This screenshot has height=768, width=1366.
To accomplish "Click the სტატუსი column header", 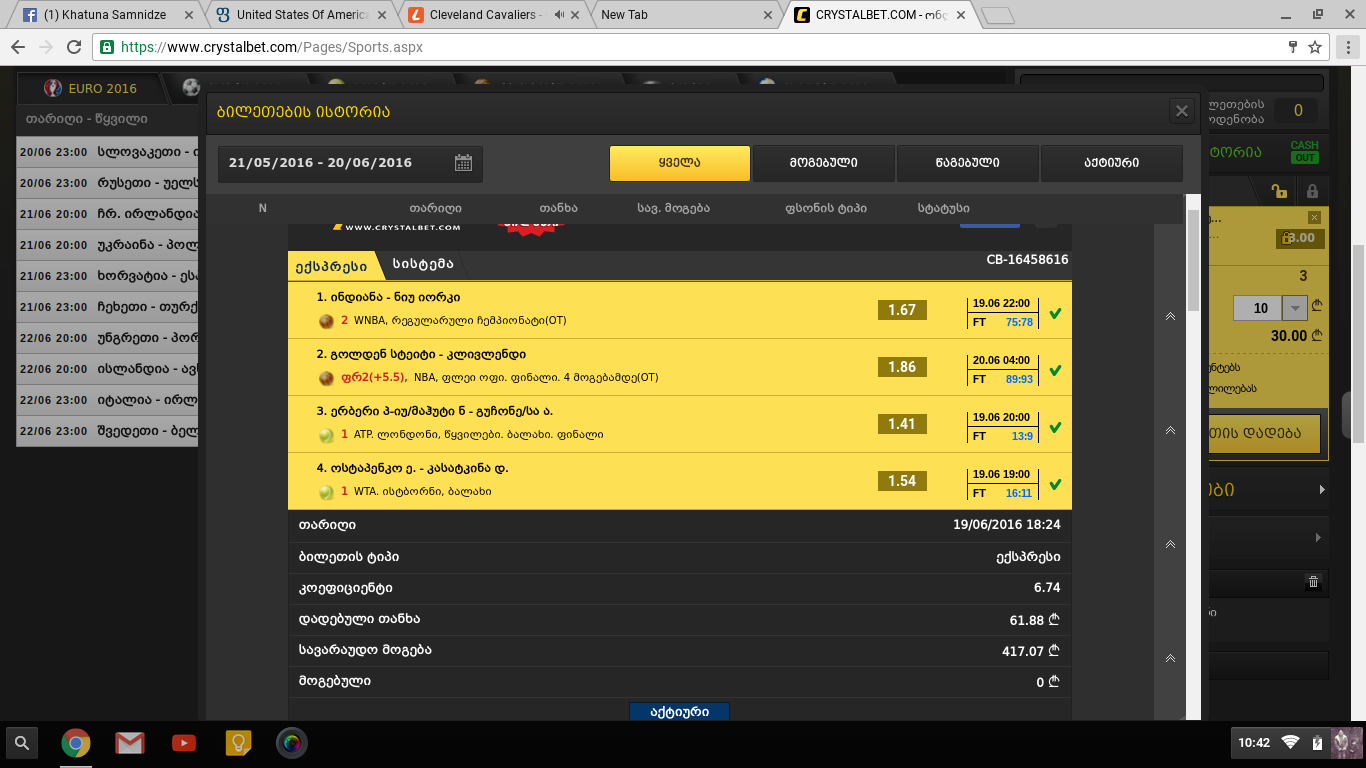I will [943, 208].
